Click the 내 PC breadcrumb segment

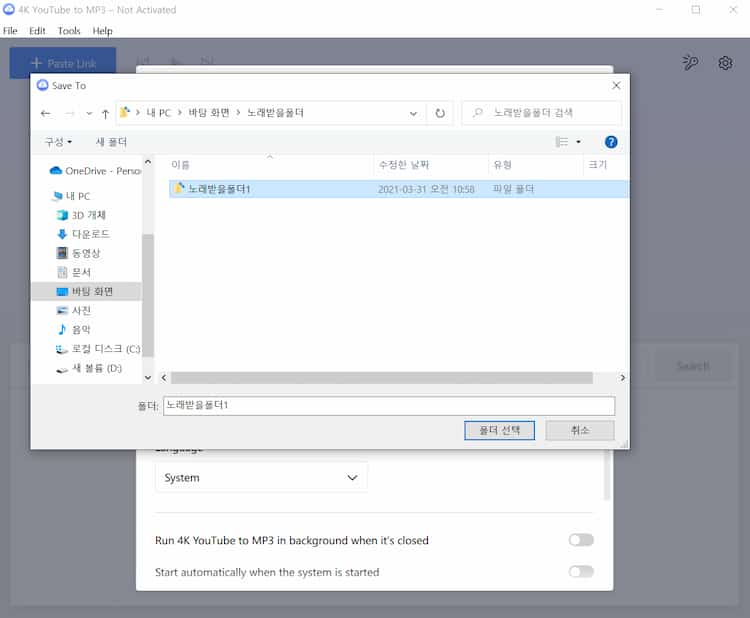tap(158, 113)
